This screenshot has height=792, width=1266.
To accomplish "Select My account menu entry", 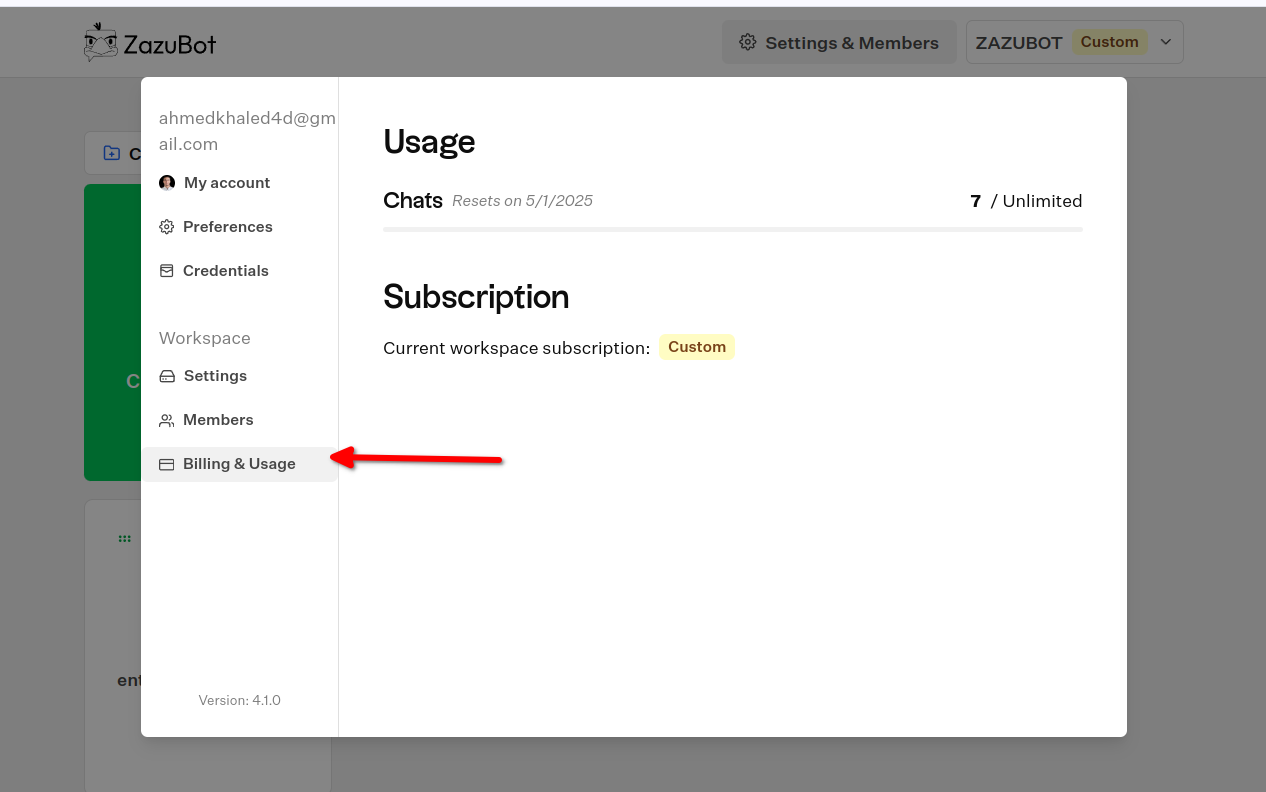I will pyautogui.click(x=227, y=182).
